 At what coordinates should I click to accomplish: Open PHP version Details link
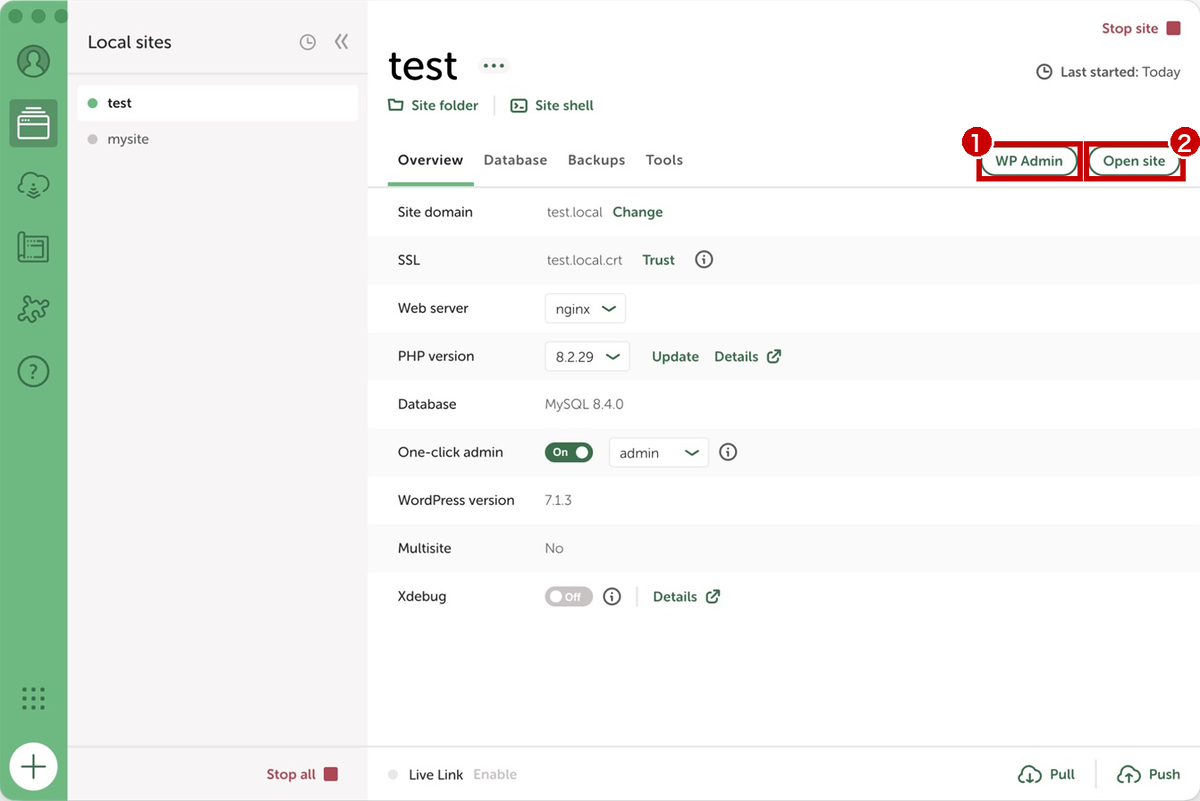point(748,356)
